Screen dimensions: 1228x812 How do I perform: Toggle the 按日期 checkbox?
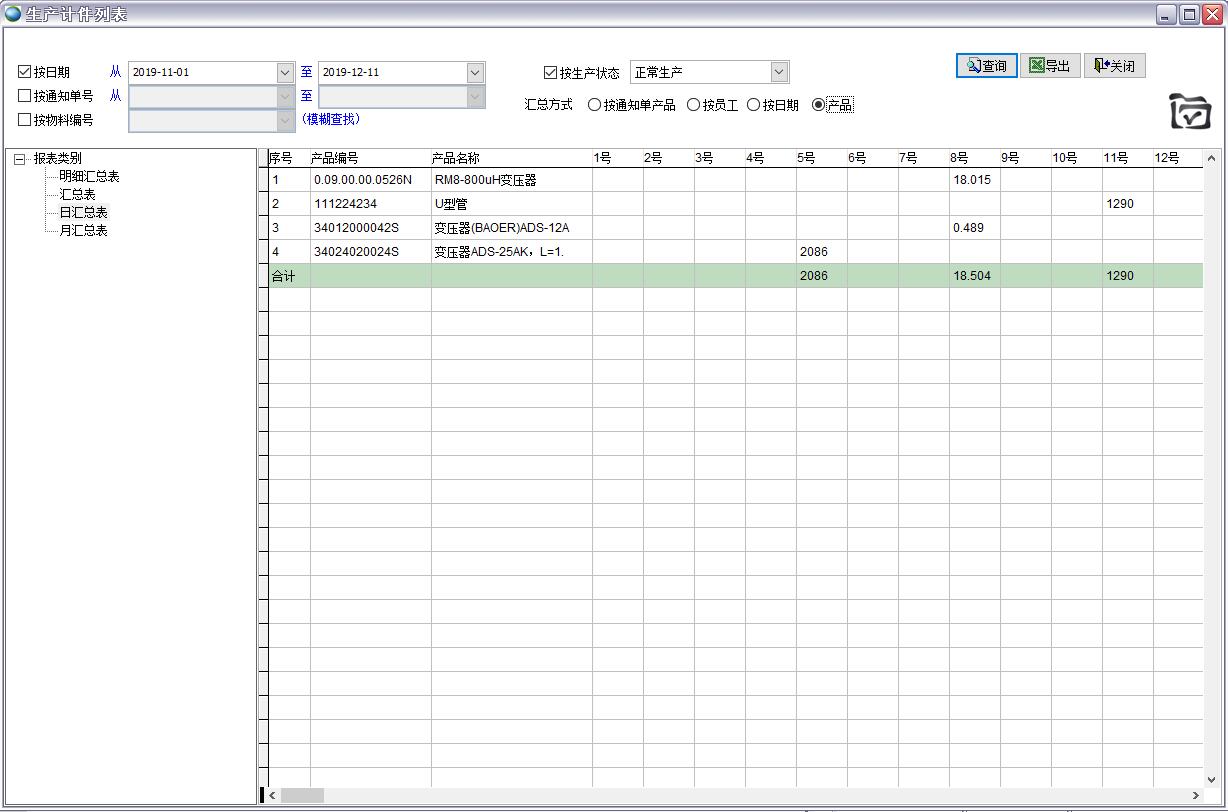(25, 72)
